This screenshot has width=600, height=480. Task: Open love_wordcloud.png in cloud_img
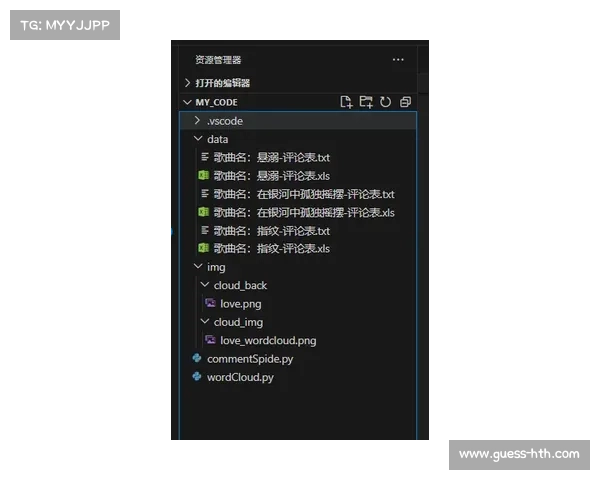(268, 341)
